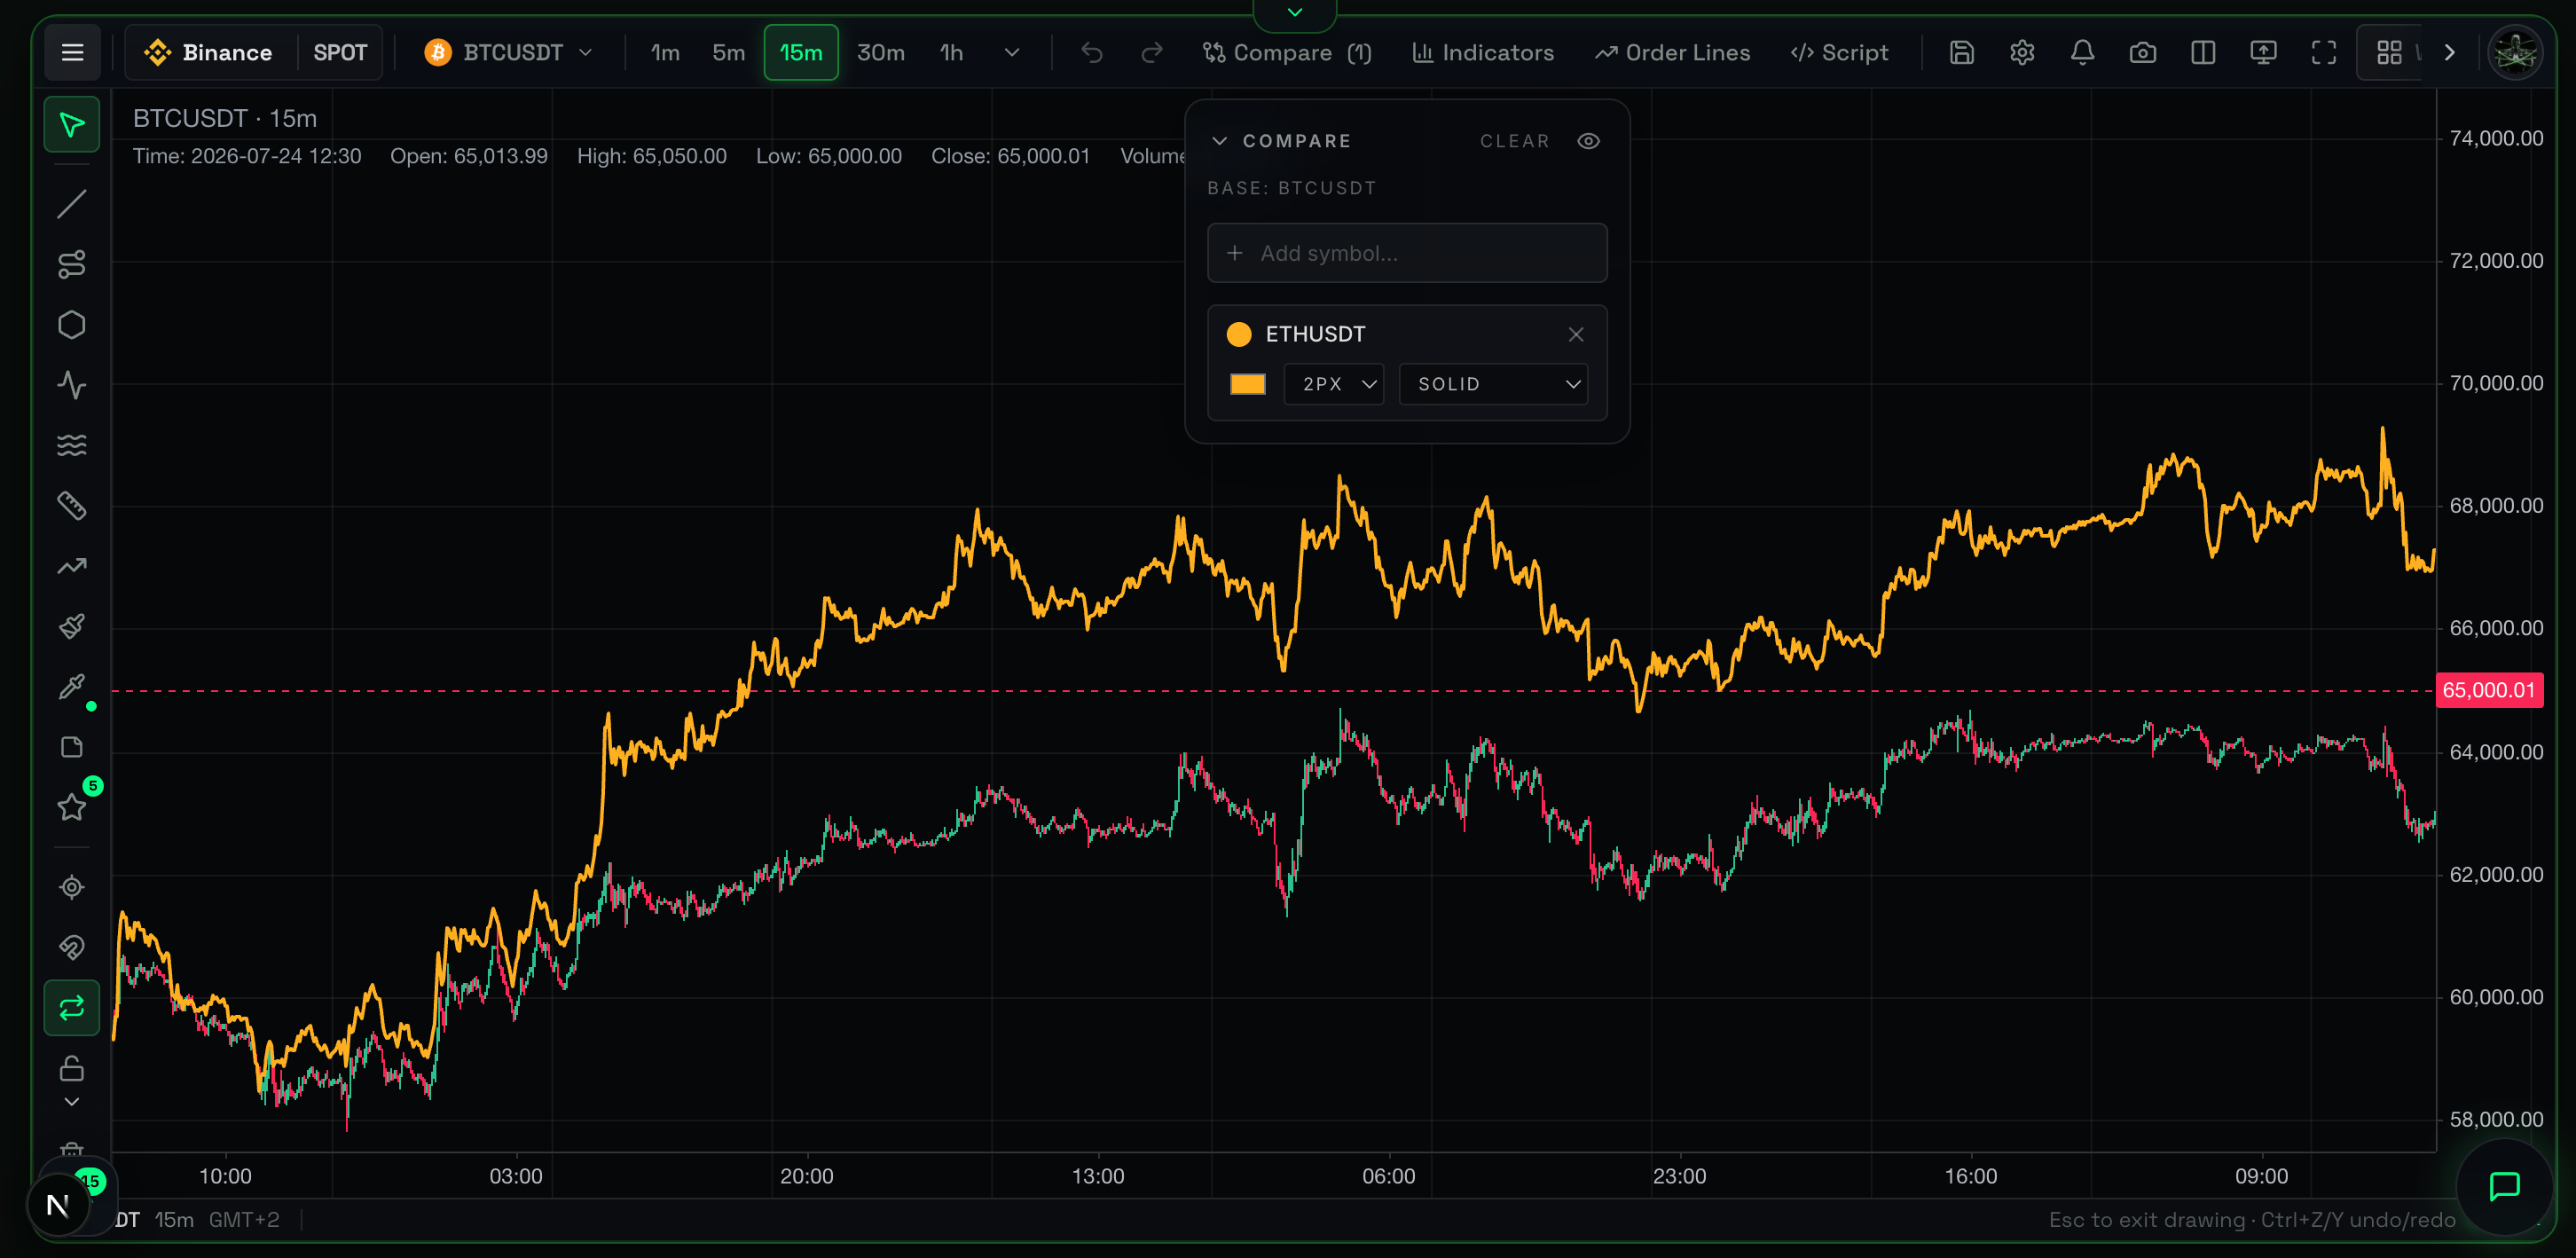Viewport: 2576px width, 1258px height.
Task: Open the Fibonacci wave lines tool
Action: (72, 445)
